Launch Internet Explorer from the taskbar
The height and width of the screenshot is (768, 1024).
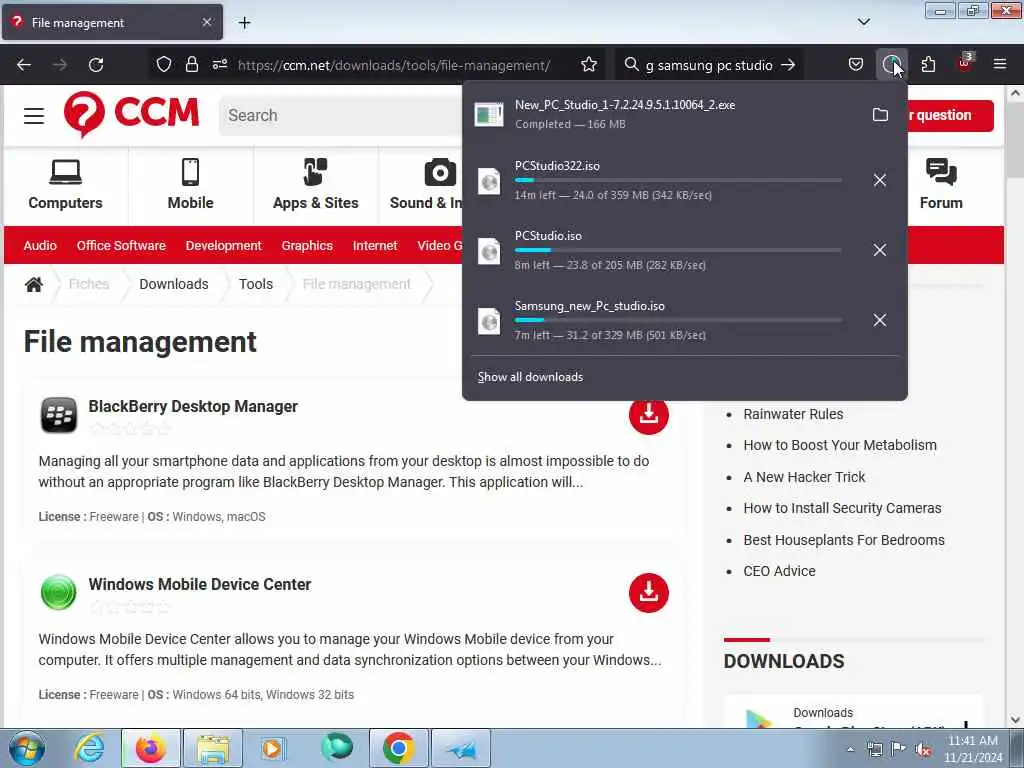[x=89, y=748]
